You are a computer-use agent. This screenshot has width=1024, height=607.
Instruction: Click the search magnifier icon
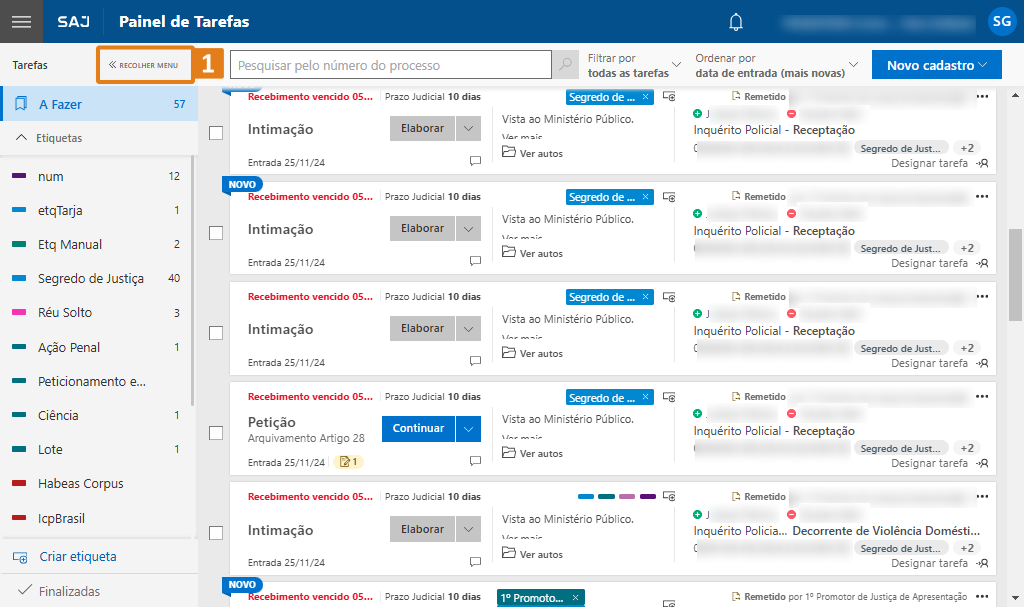[x=565, y=64]
